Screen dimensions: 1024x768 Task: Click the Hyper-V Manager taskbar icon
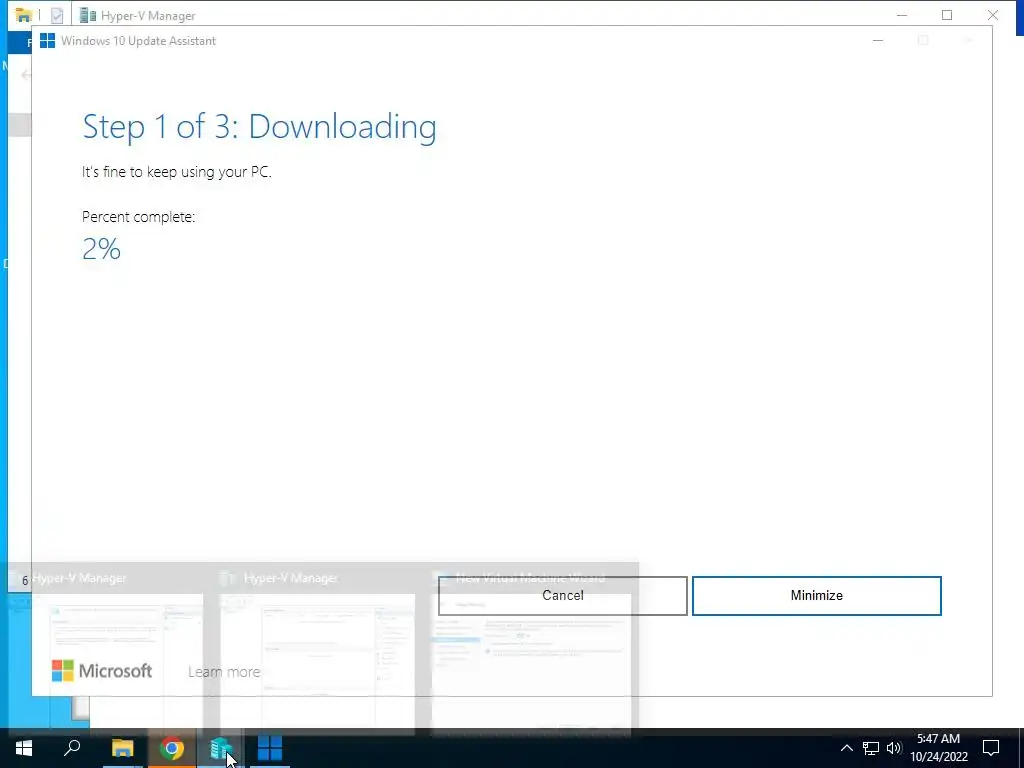coord(221,748)
